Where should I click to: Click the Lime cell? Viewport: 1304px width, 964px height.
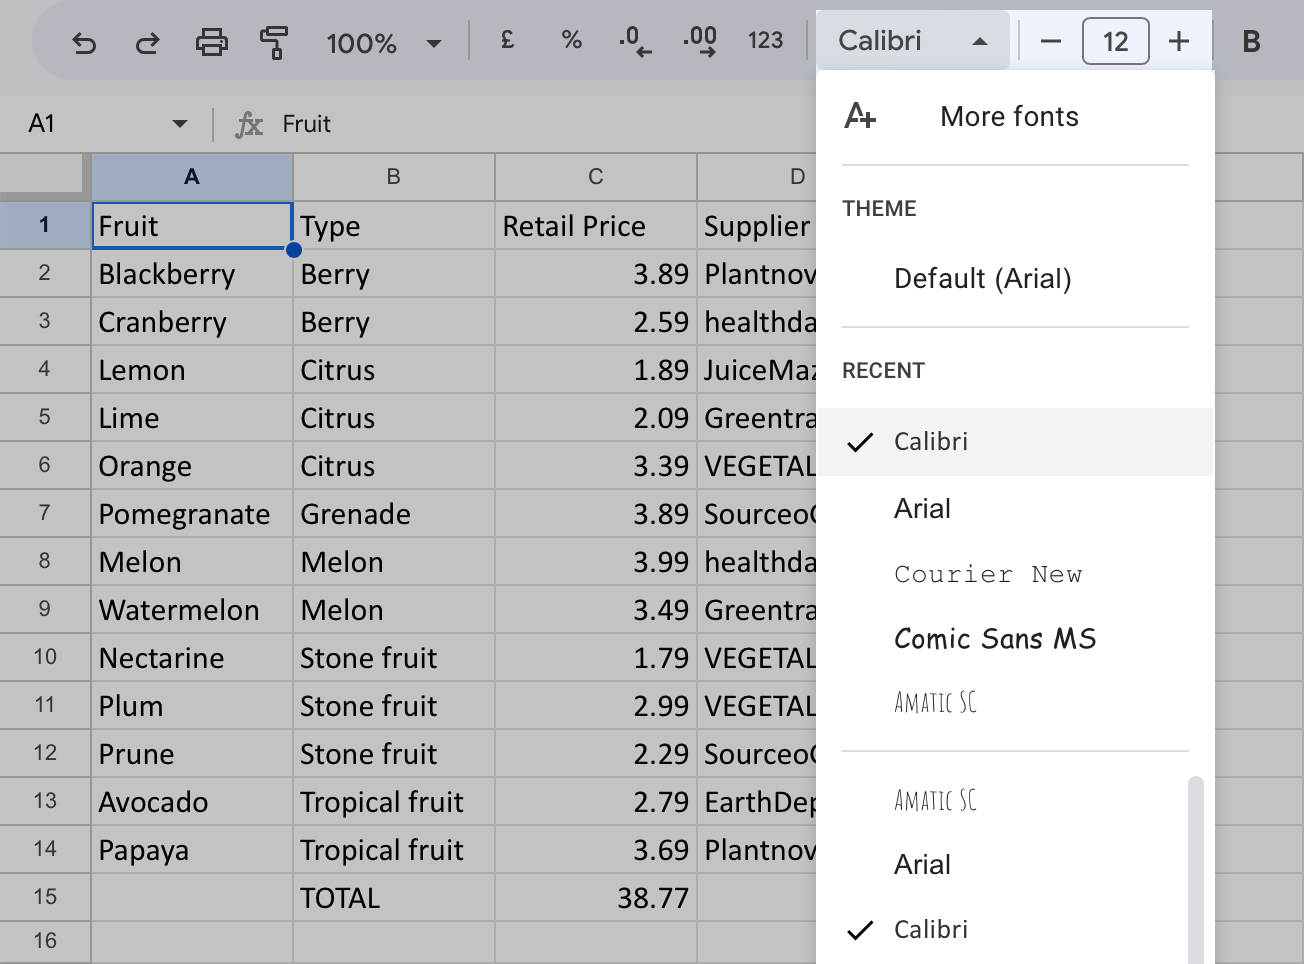click(192, 418)
